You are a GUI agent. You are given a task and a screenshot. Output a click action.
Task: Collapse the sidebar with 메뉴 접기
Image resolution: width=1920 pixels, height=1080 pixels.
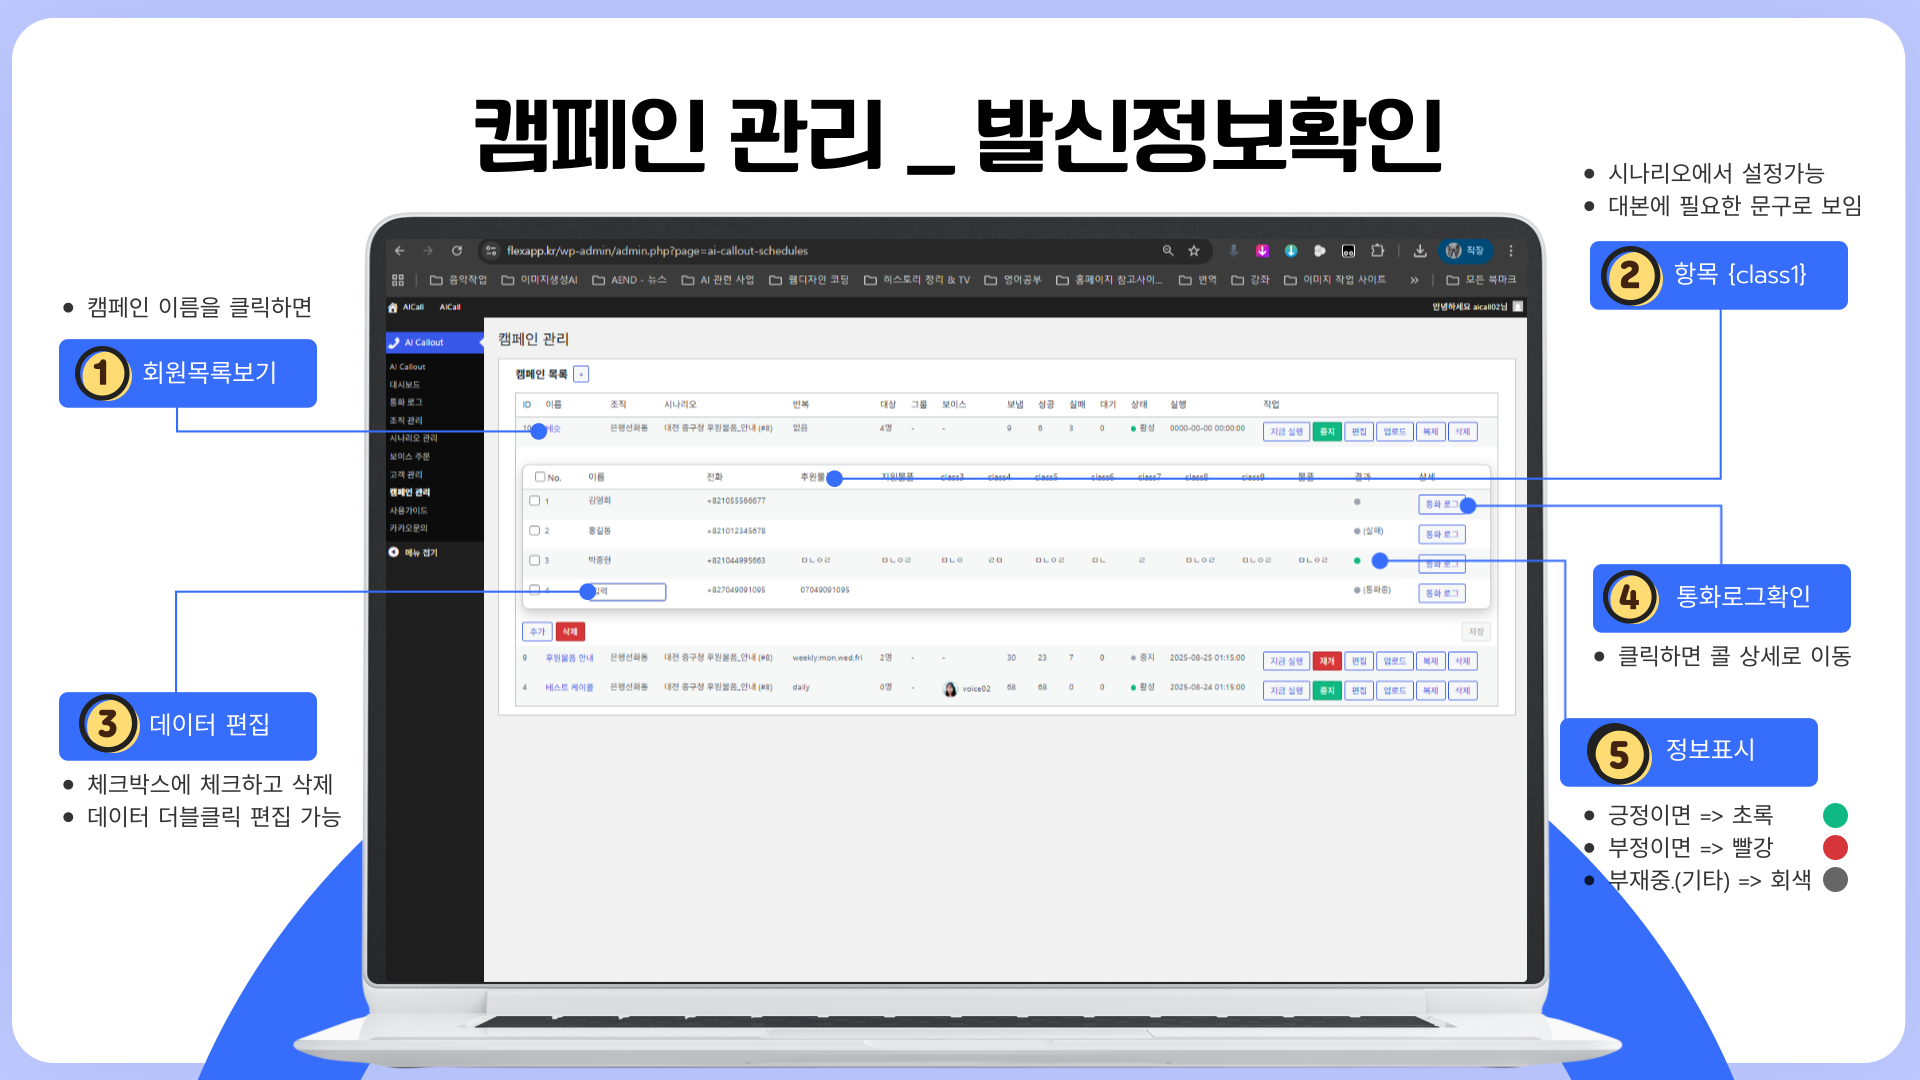[x=420, y=552]
